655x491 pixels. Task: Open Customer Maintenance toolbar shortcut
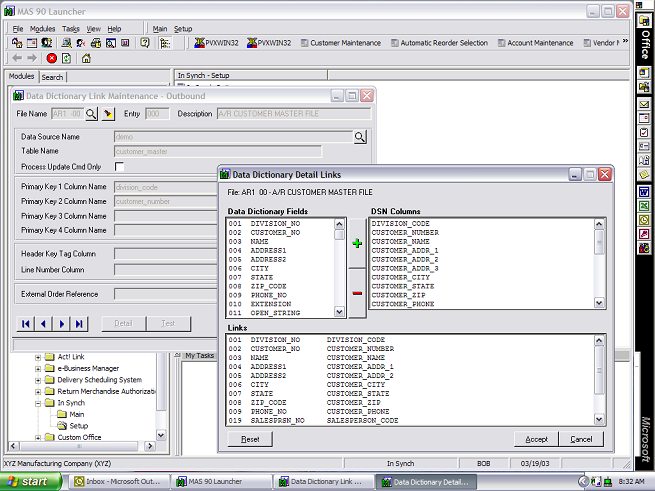pyautogui.click(x=341, y=43)
